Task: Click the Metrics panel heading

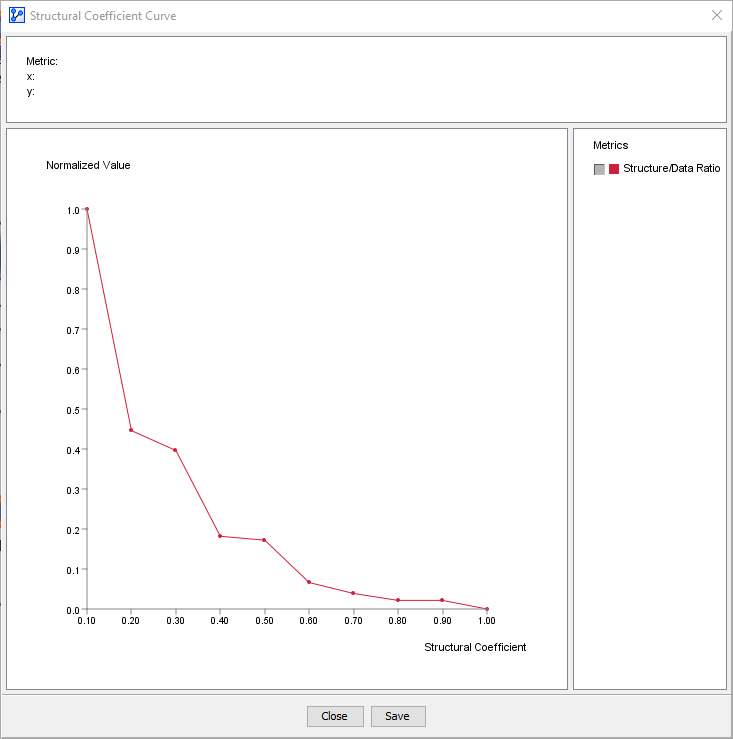Action: pos(610,145)
